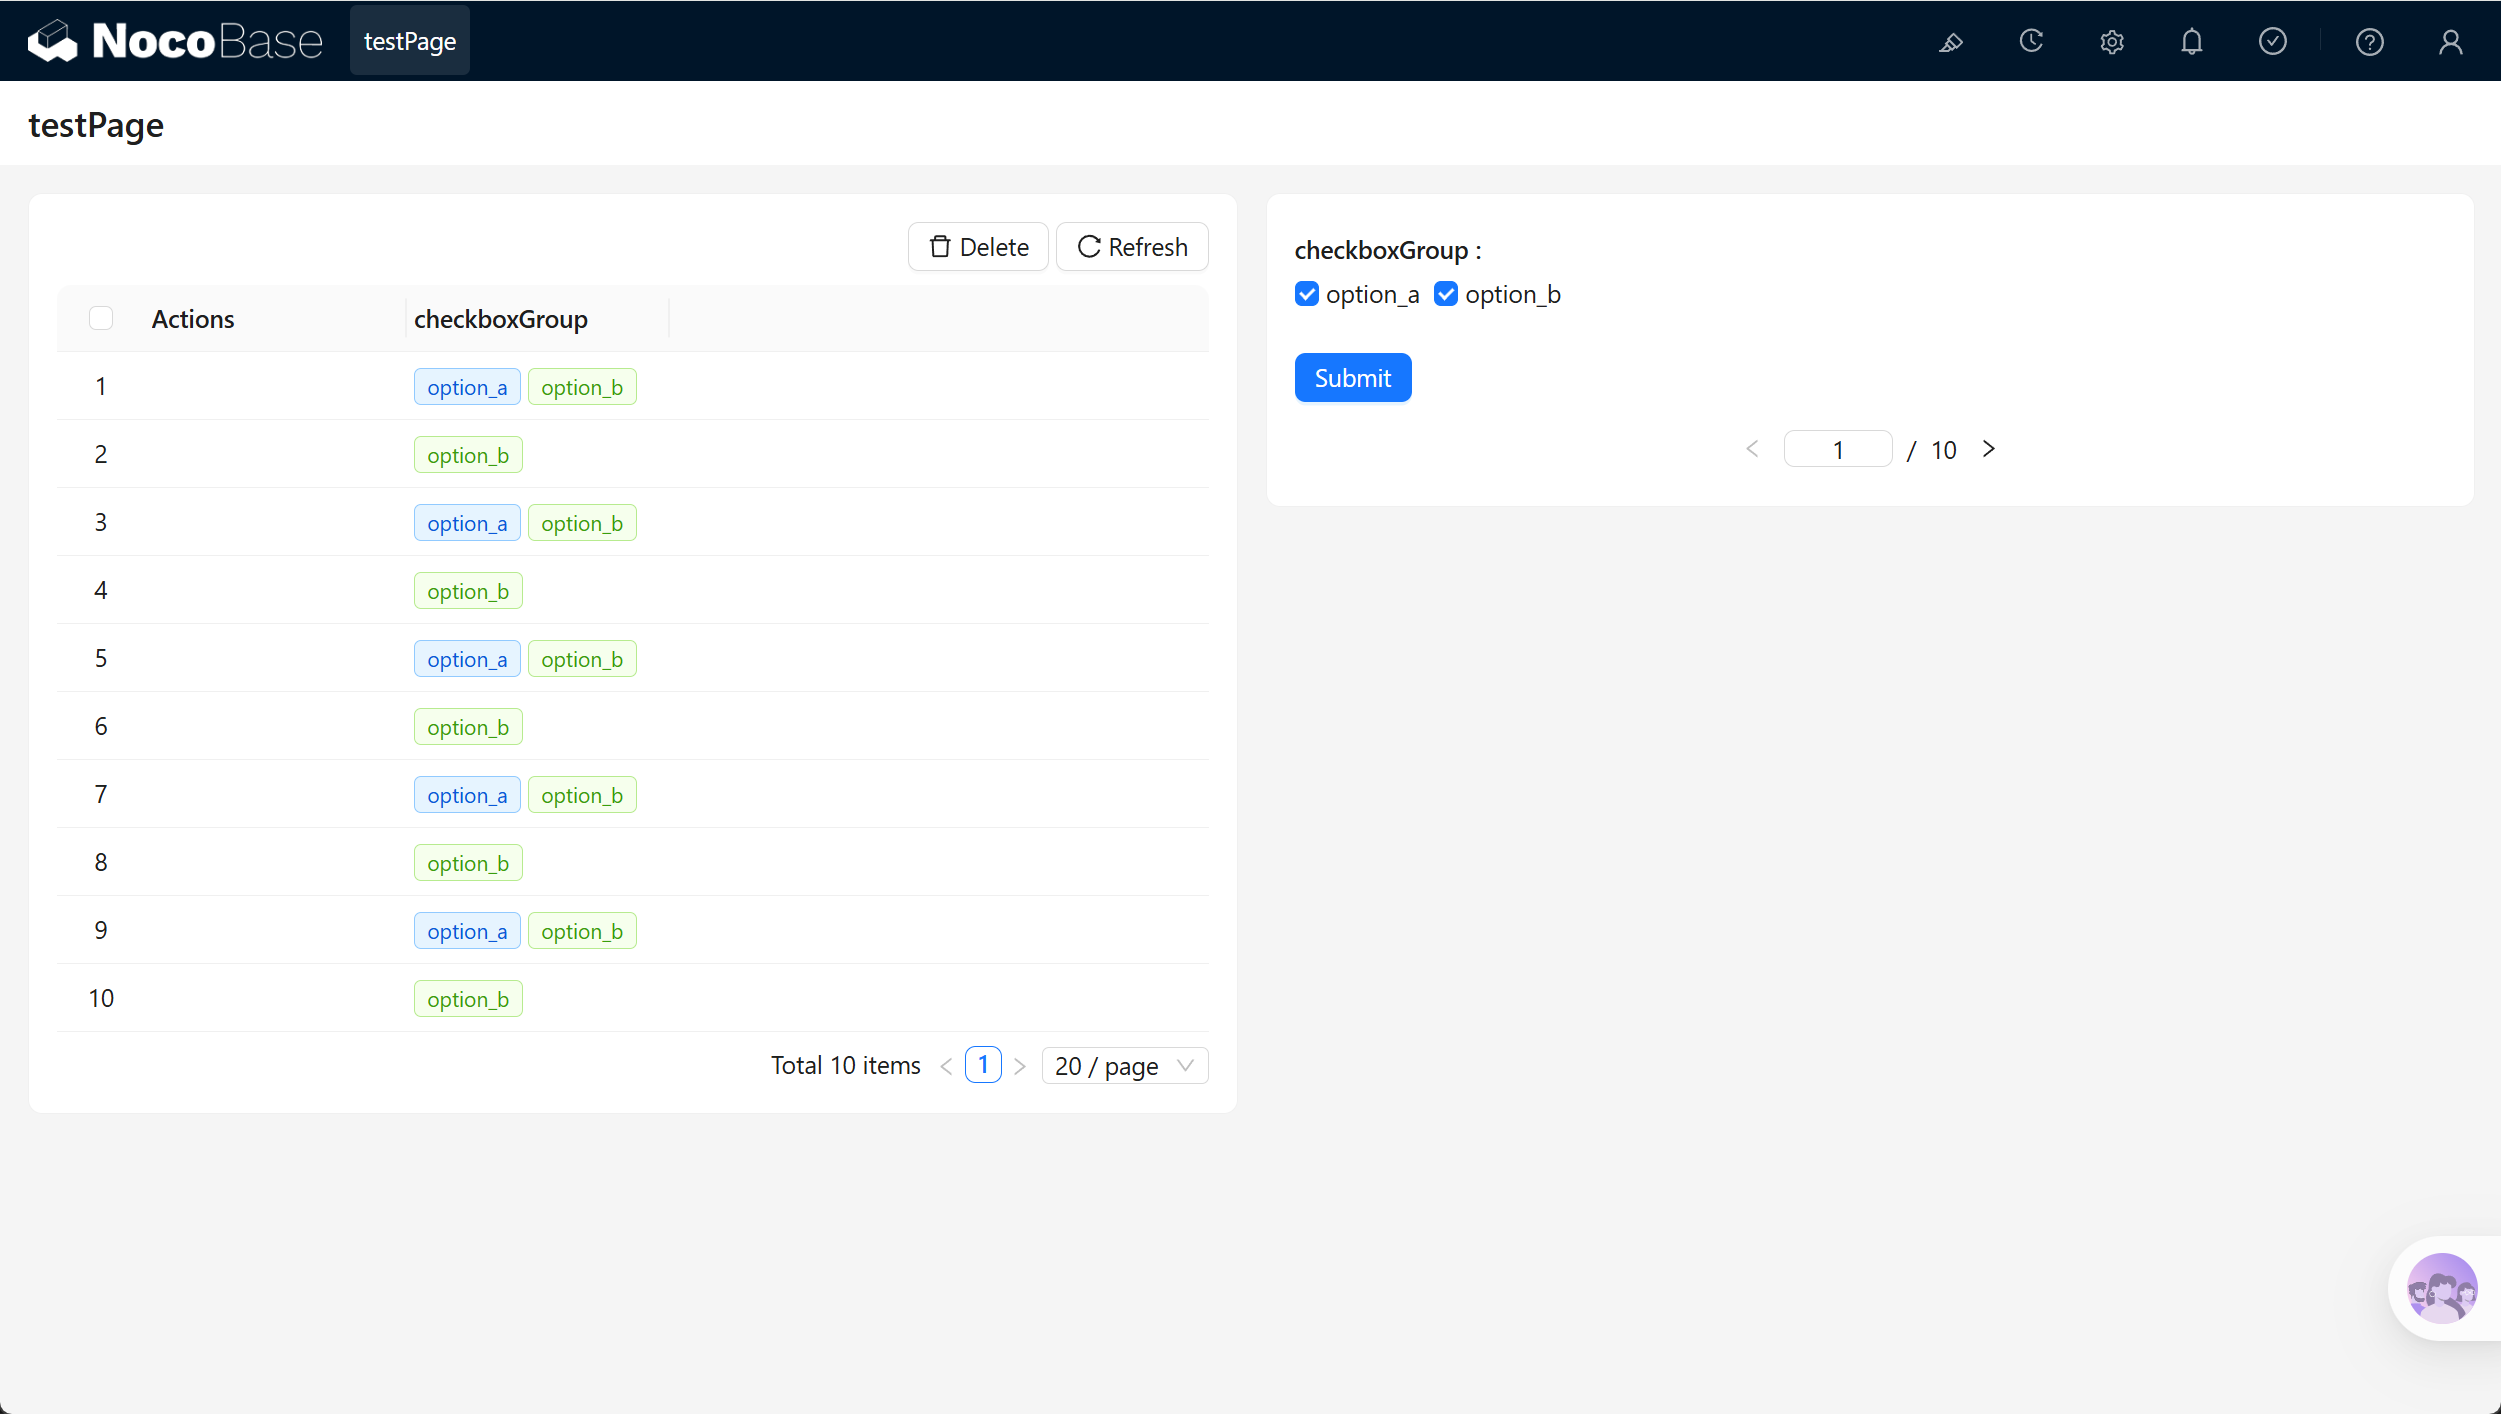
Task: Focus the form page number input field
Action: 1837,450
